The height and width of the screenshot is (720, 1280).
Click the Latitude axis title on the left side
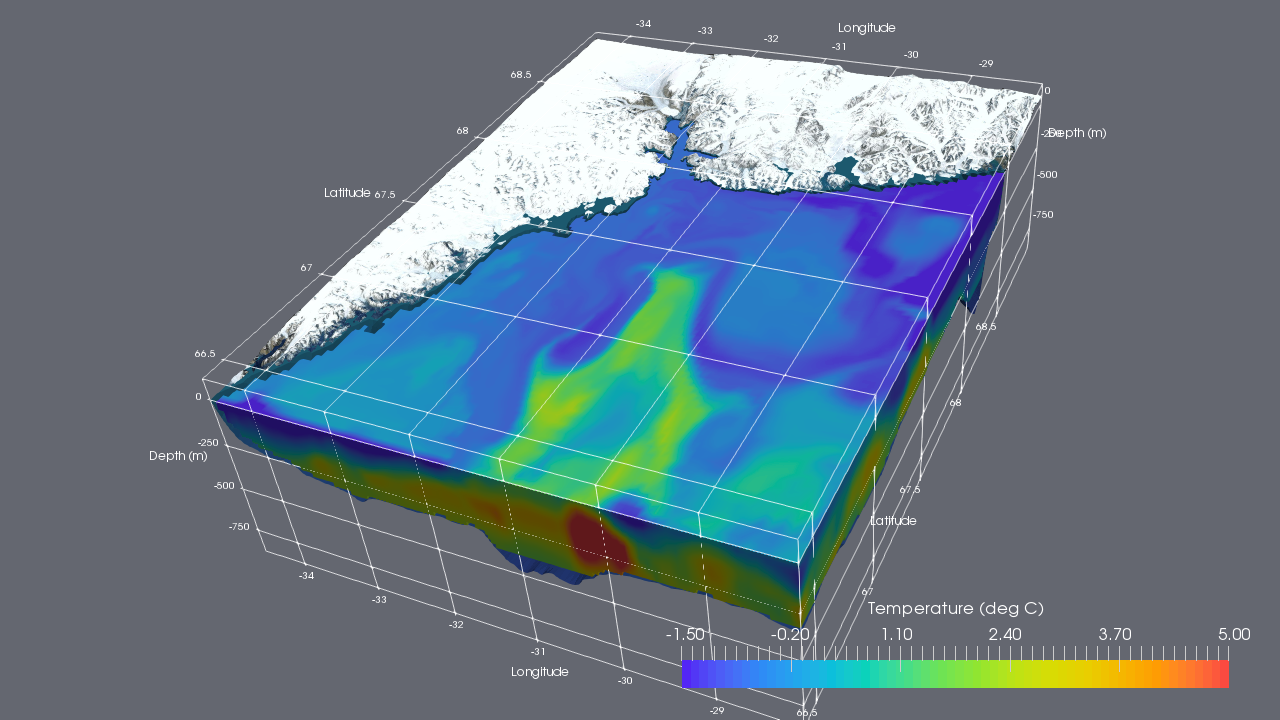pyautogui.click(x=347, y=192)
